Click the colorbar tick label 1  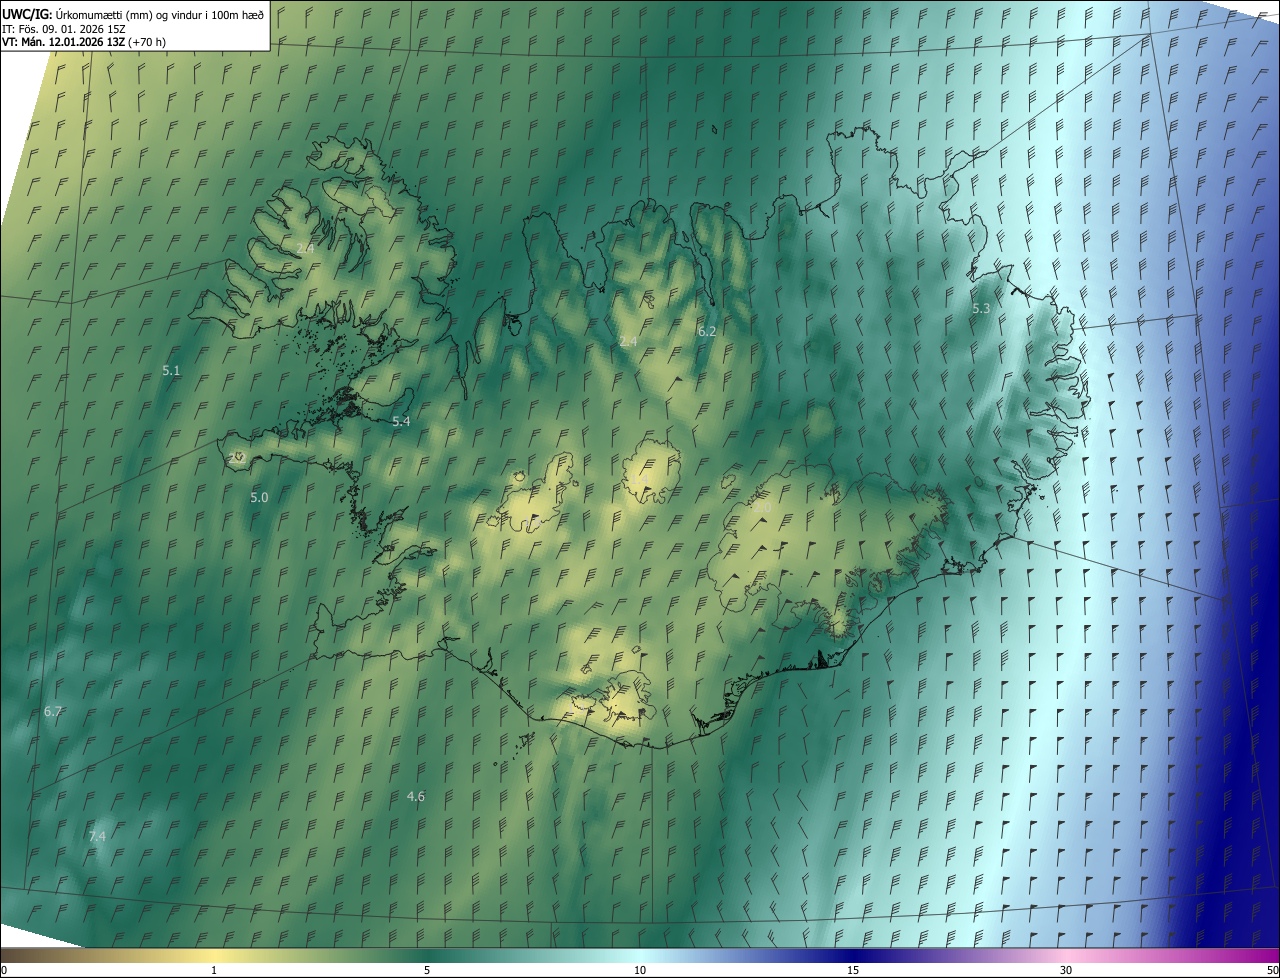pyautogui.click(x=214, y=970)
